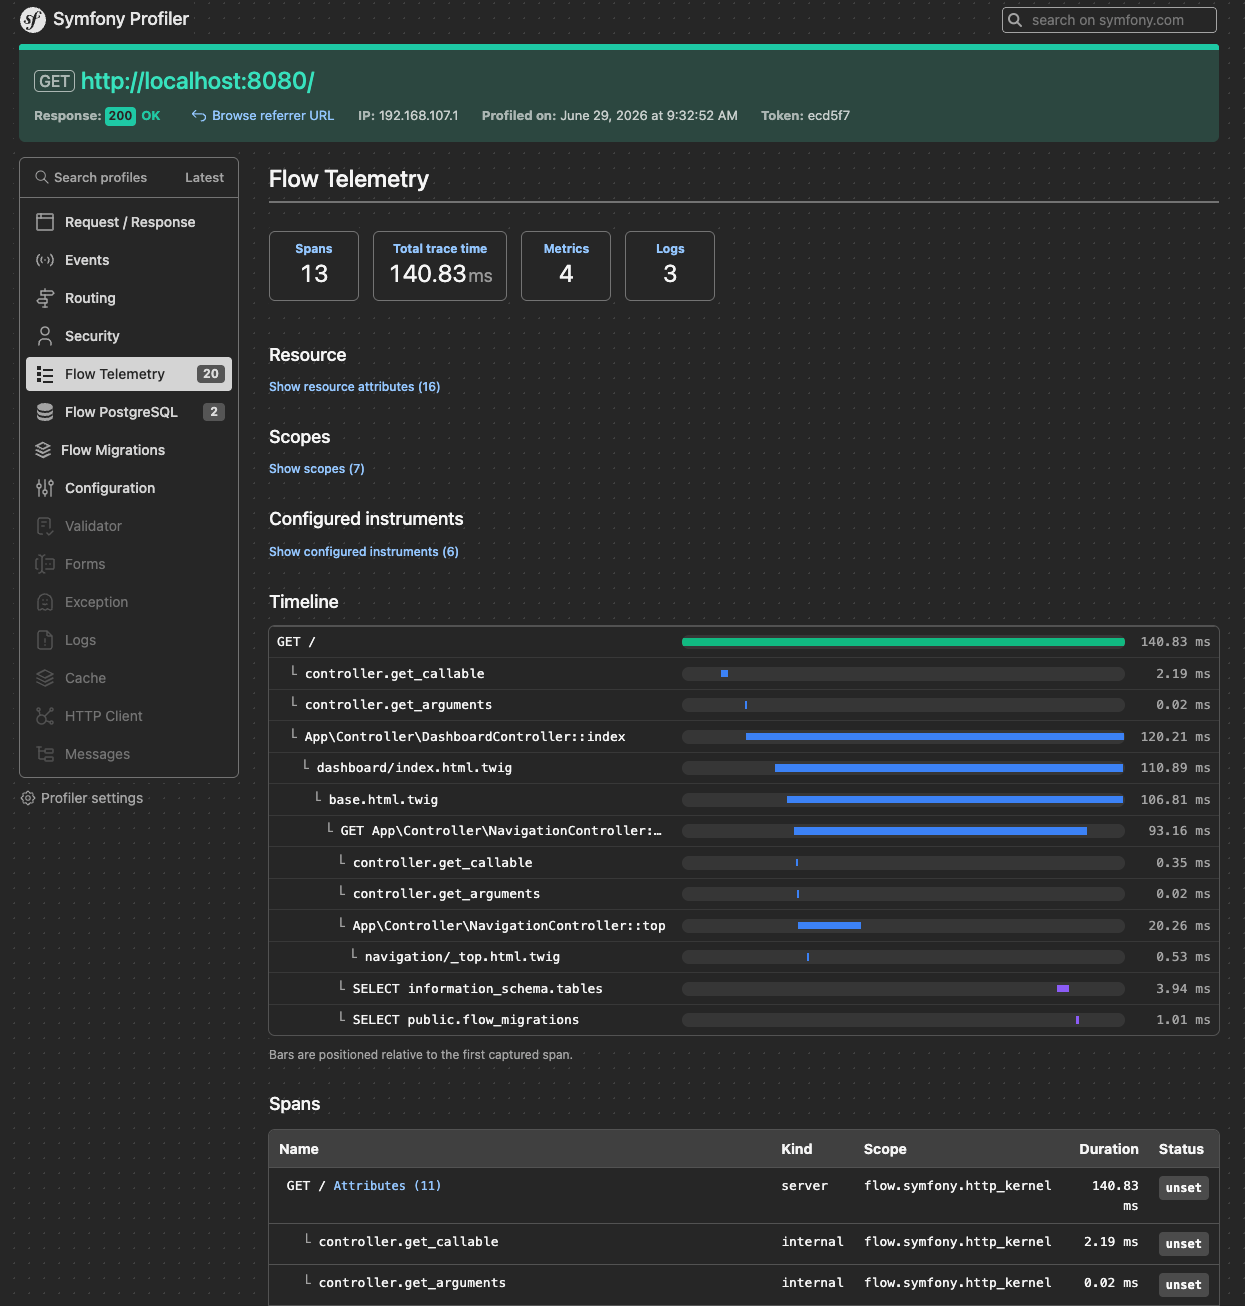Open the http://localhost:8080/ URL link
Image resolution: width=1245 pixels, height=1306 pixels.
(198, 81)
